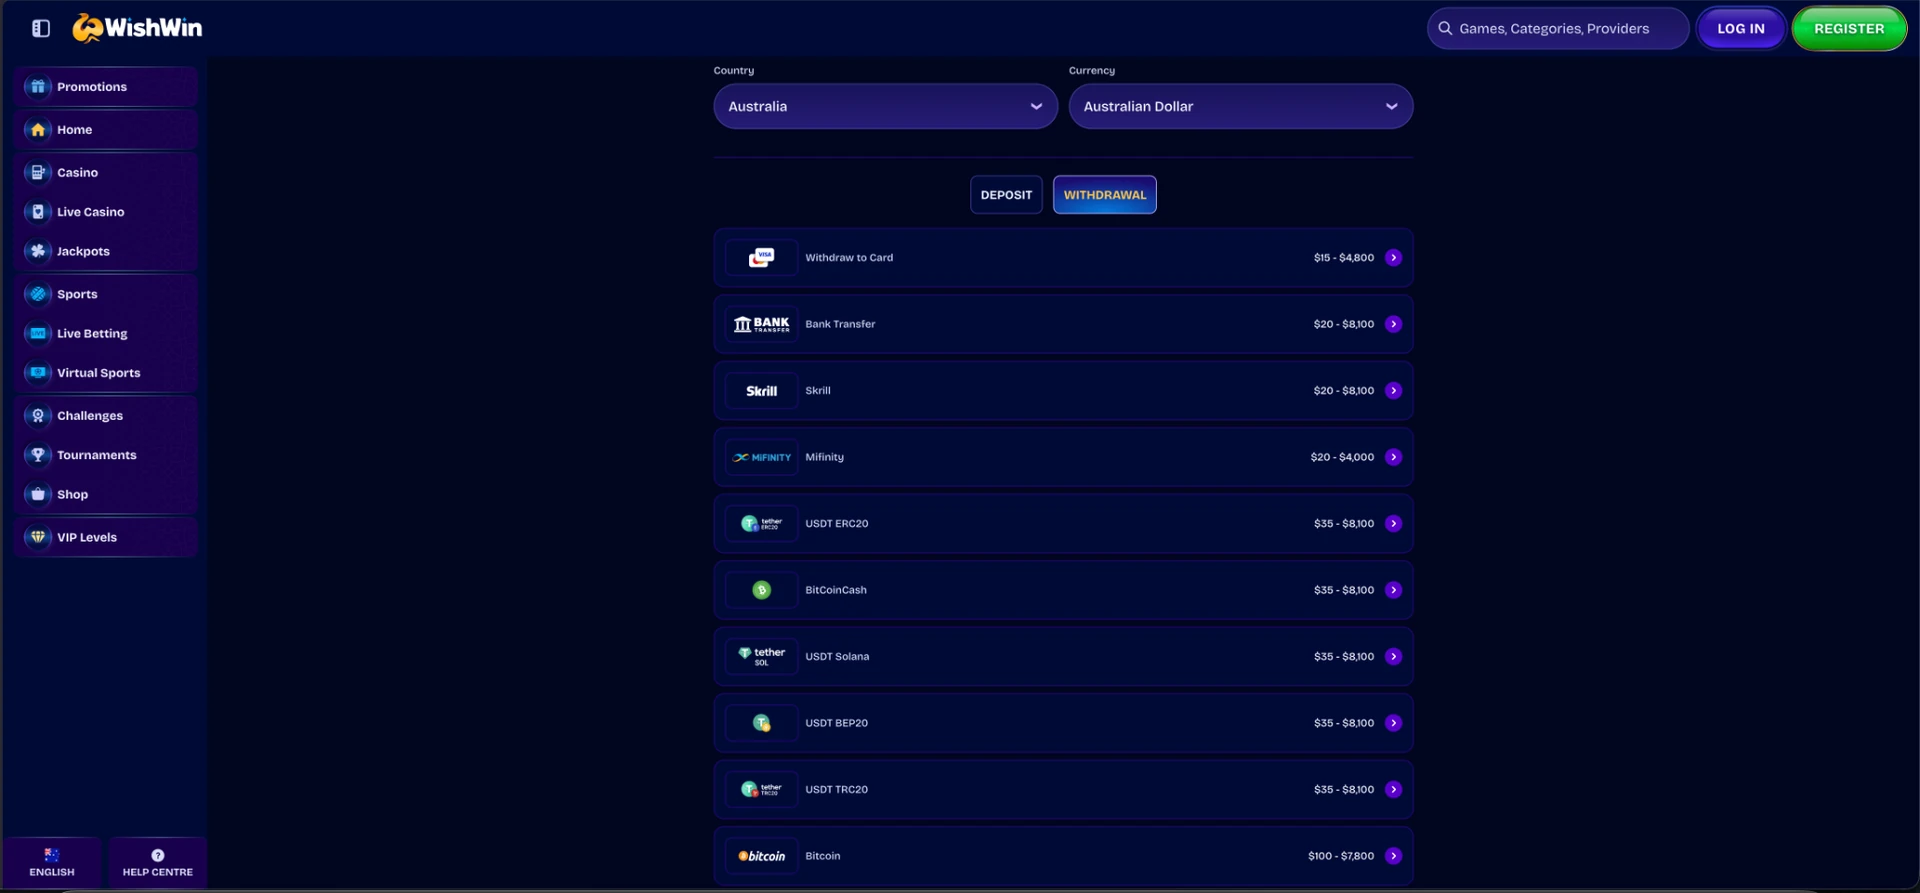This screenshot has height=893, width=1920.
Task: Expand the Mifinity row arrow
Action: (x=1393, y=457)
